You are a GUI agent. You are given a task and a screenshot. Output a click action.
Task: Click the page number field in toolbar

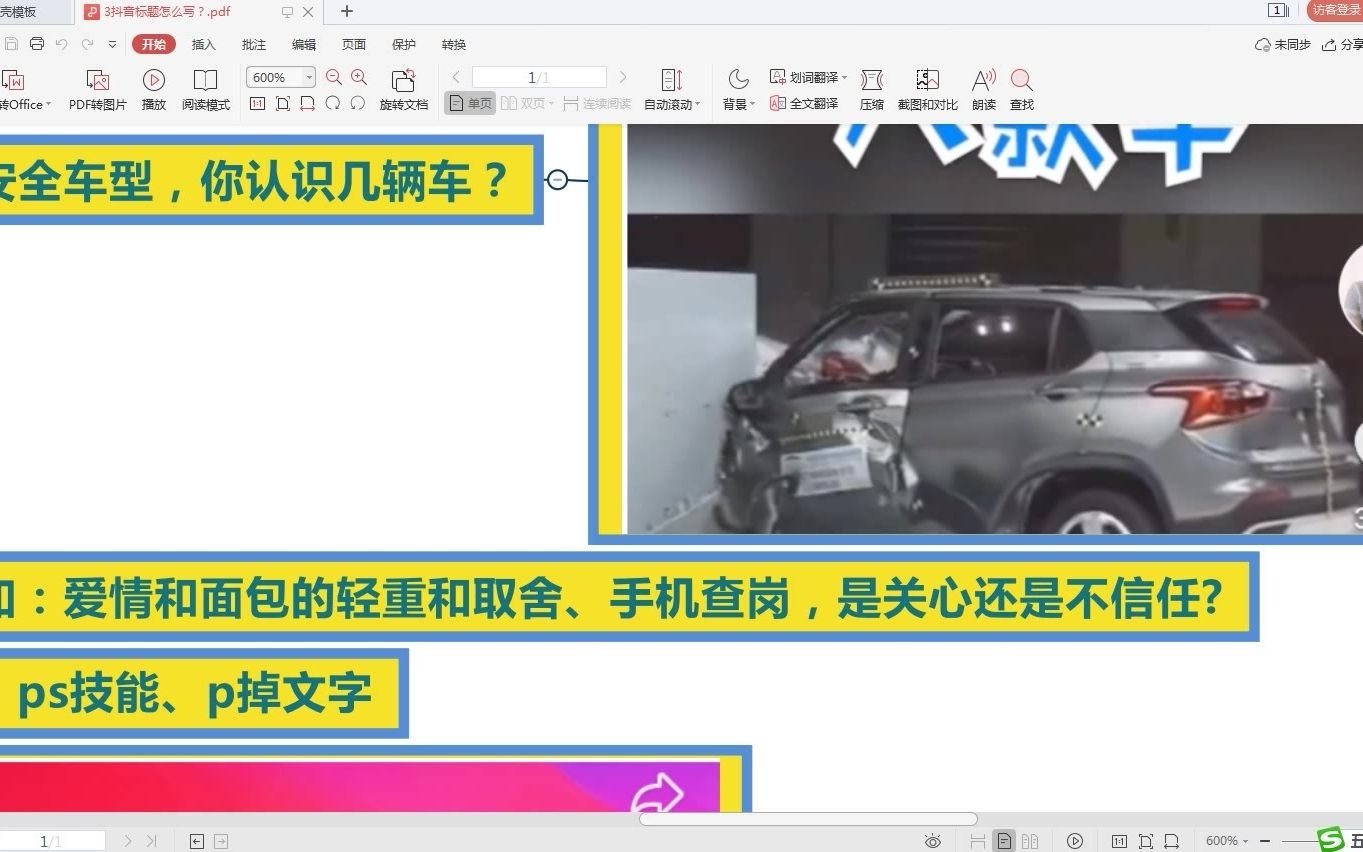(x=539, y=77)
